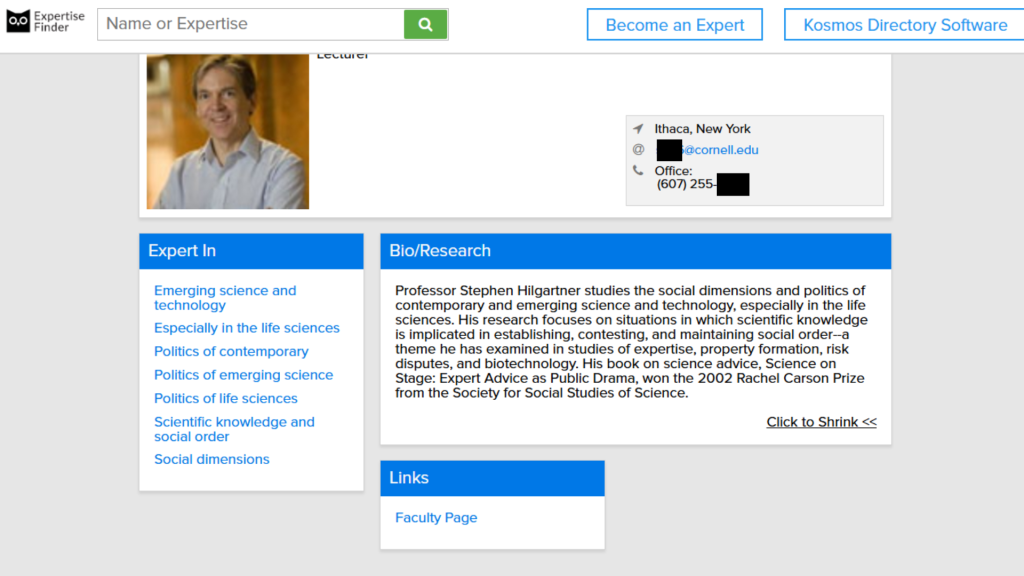
Task: Open Especially in the life sciences link
Action: coord(247,328)
